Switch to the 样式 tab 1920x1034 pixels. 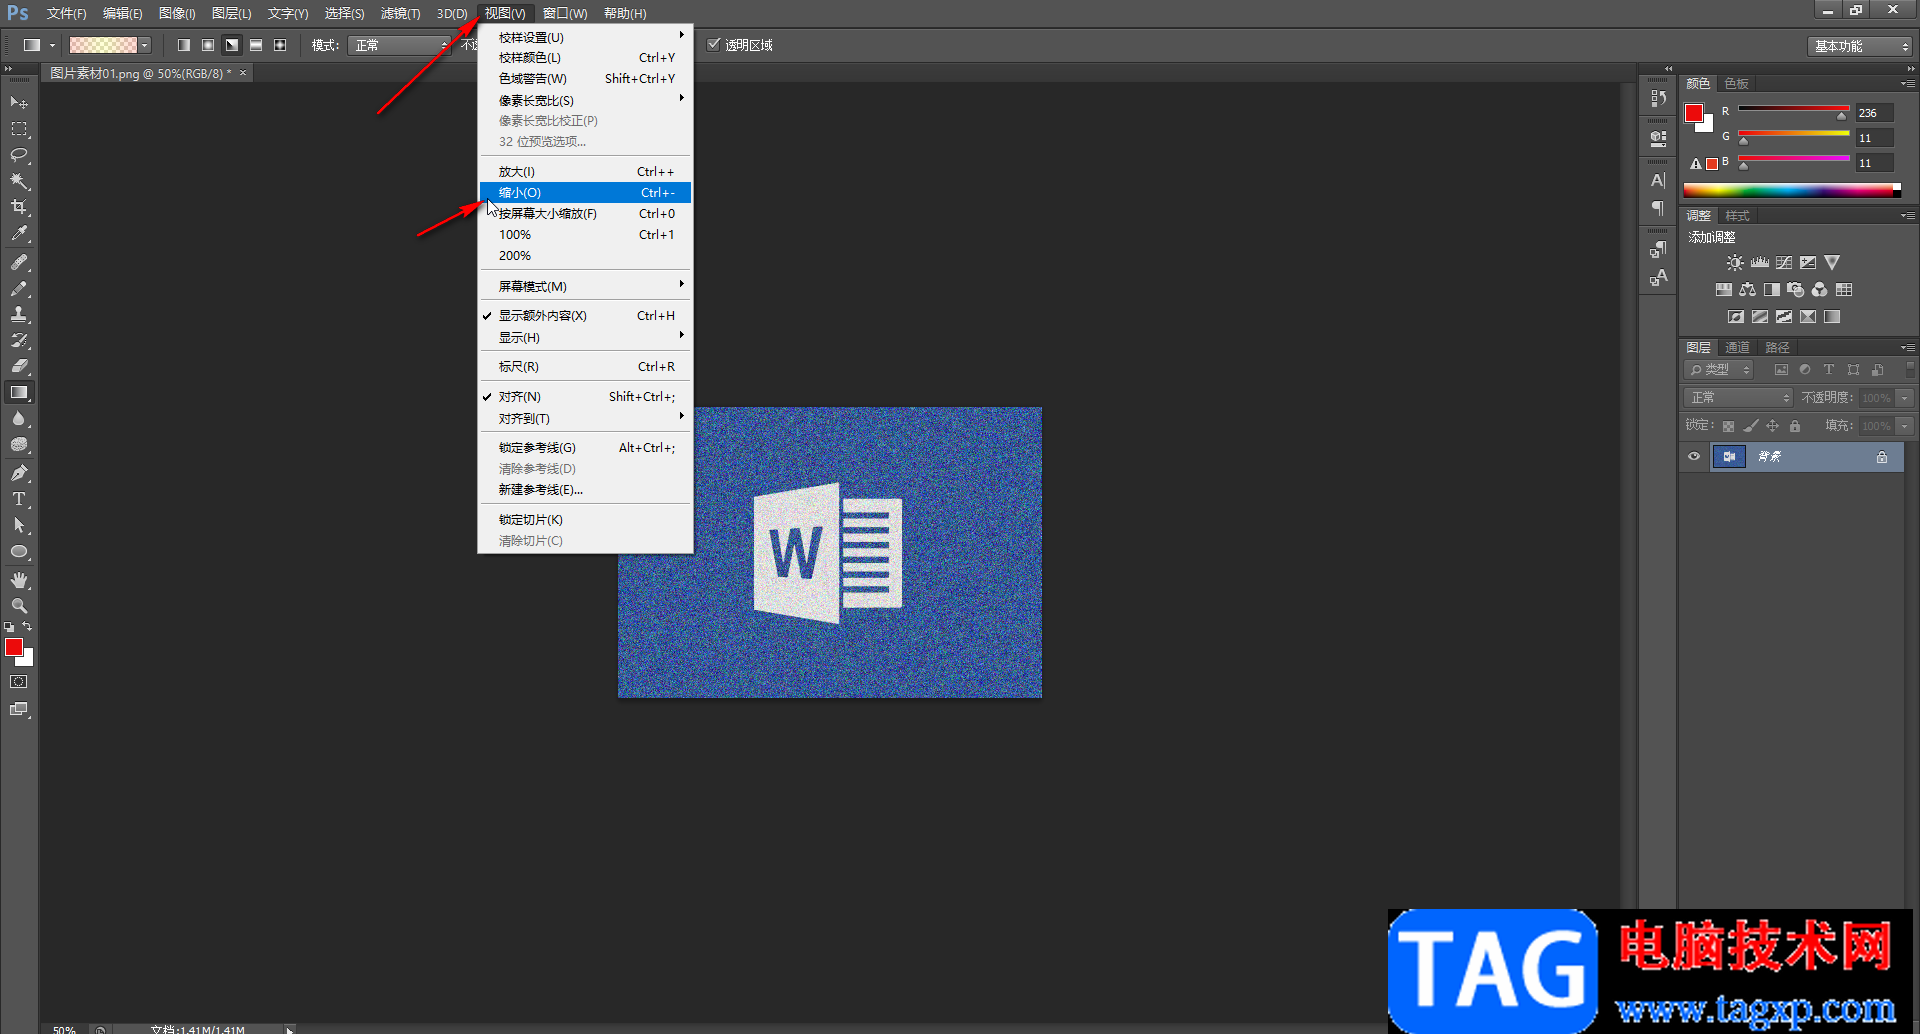[1738, 216]
